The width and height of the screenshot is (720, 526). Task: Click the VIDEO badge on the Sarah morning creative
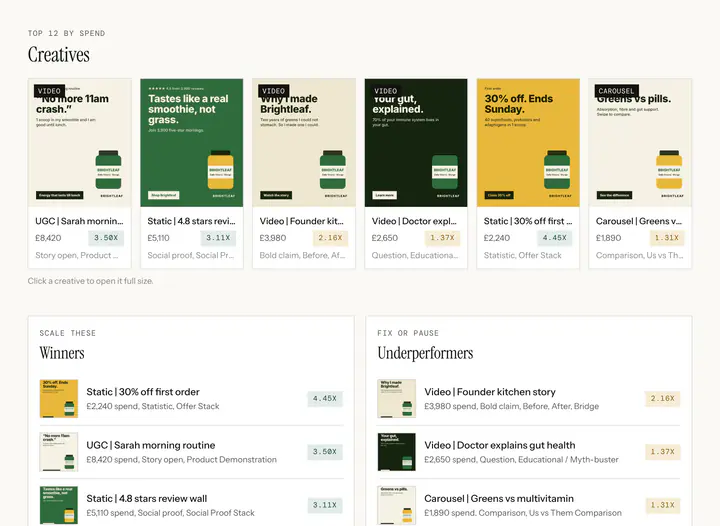49,91
